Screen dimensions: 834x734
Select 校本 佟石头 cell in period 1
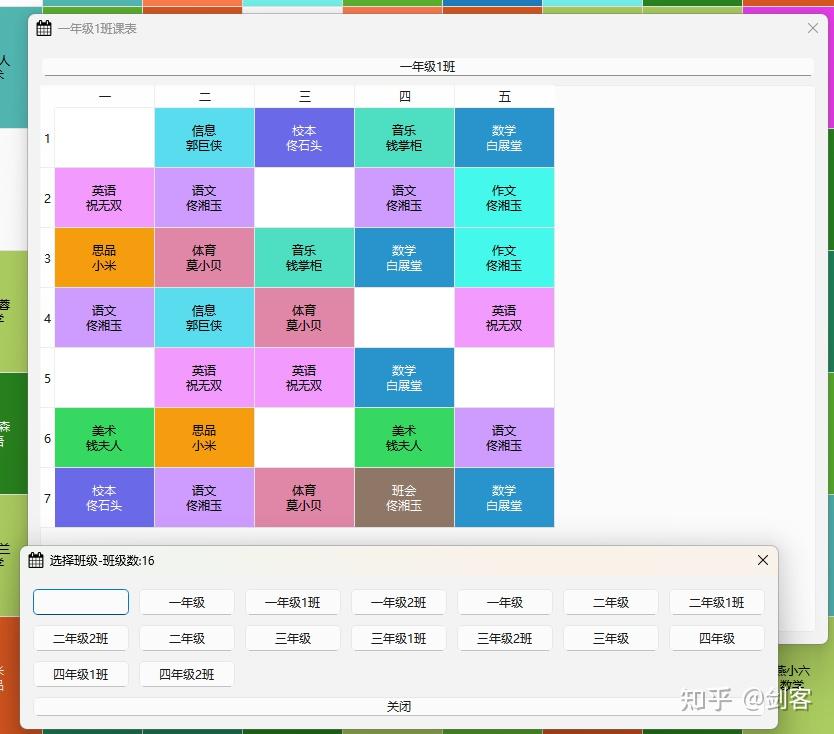pos(304,138)
